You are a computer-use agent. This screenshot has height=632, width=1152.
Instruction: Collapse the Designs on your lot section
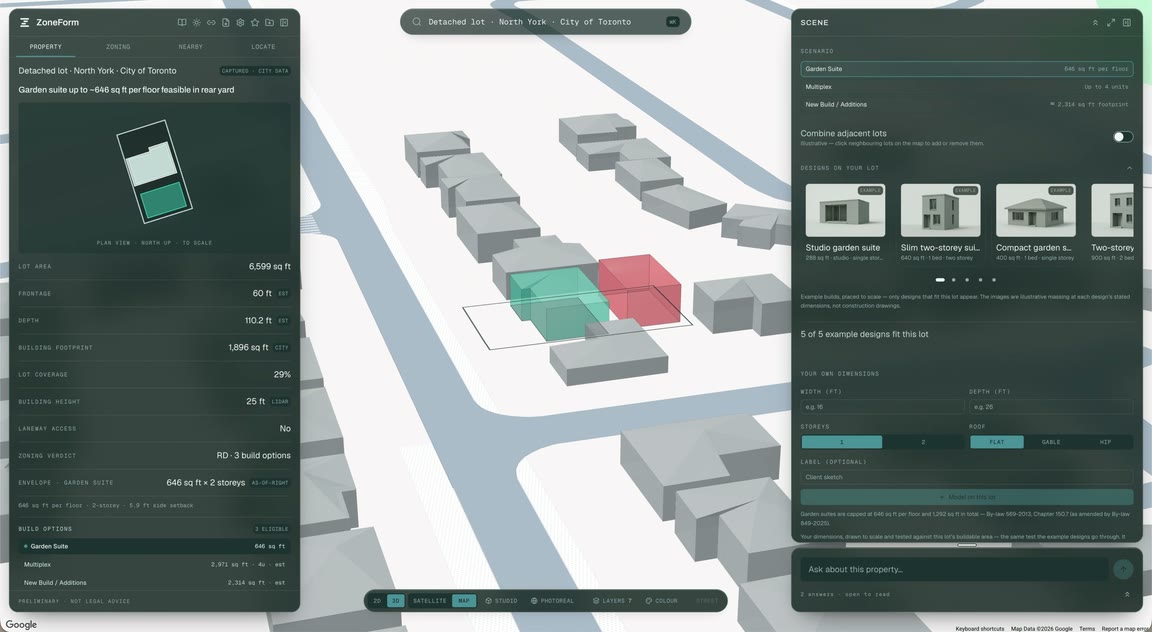(x=1129, y=168)
